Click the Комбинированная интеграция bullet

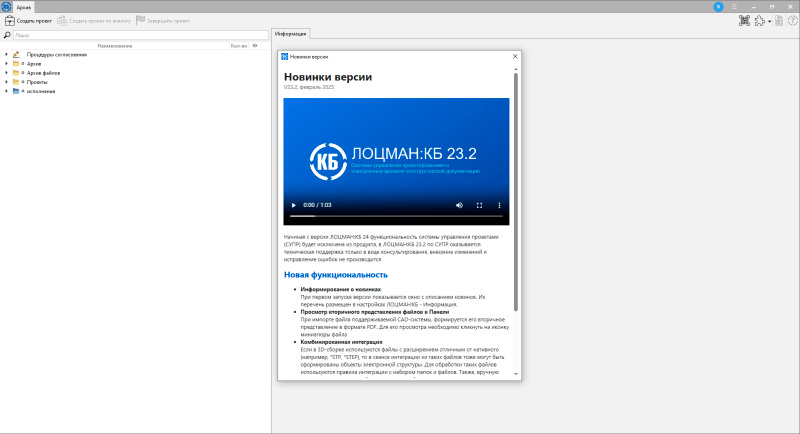[x=341, y=342]
